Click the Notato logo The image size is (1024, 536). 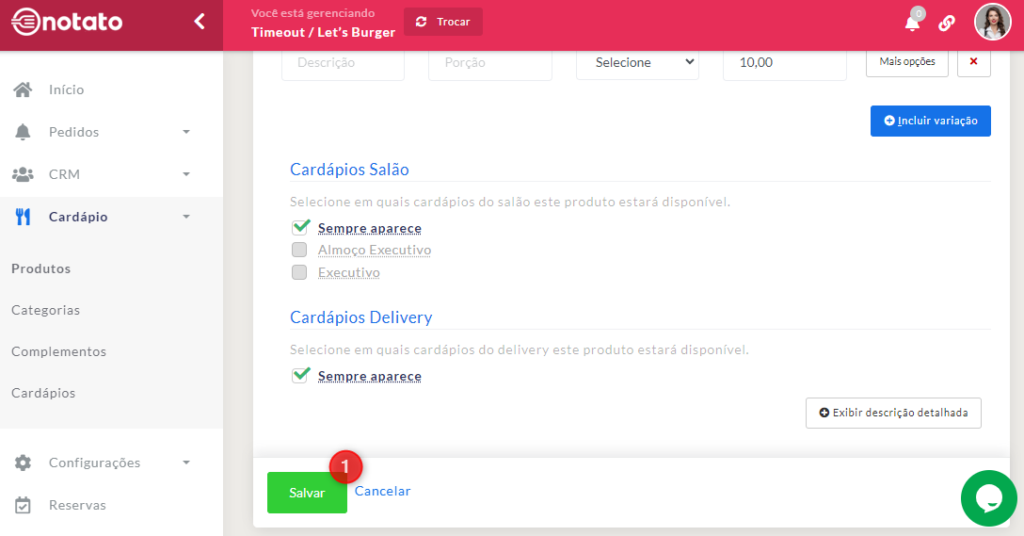pos(67,21)
